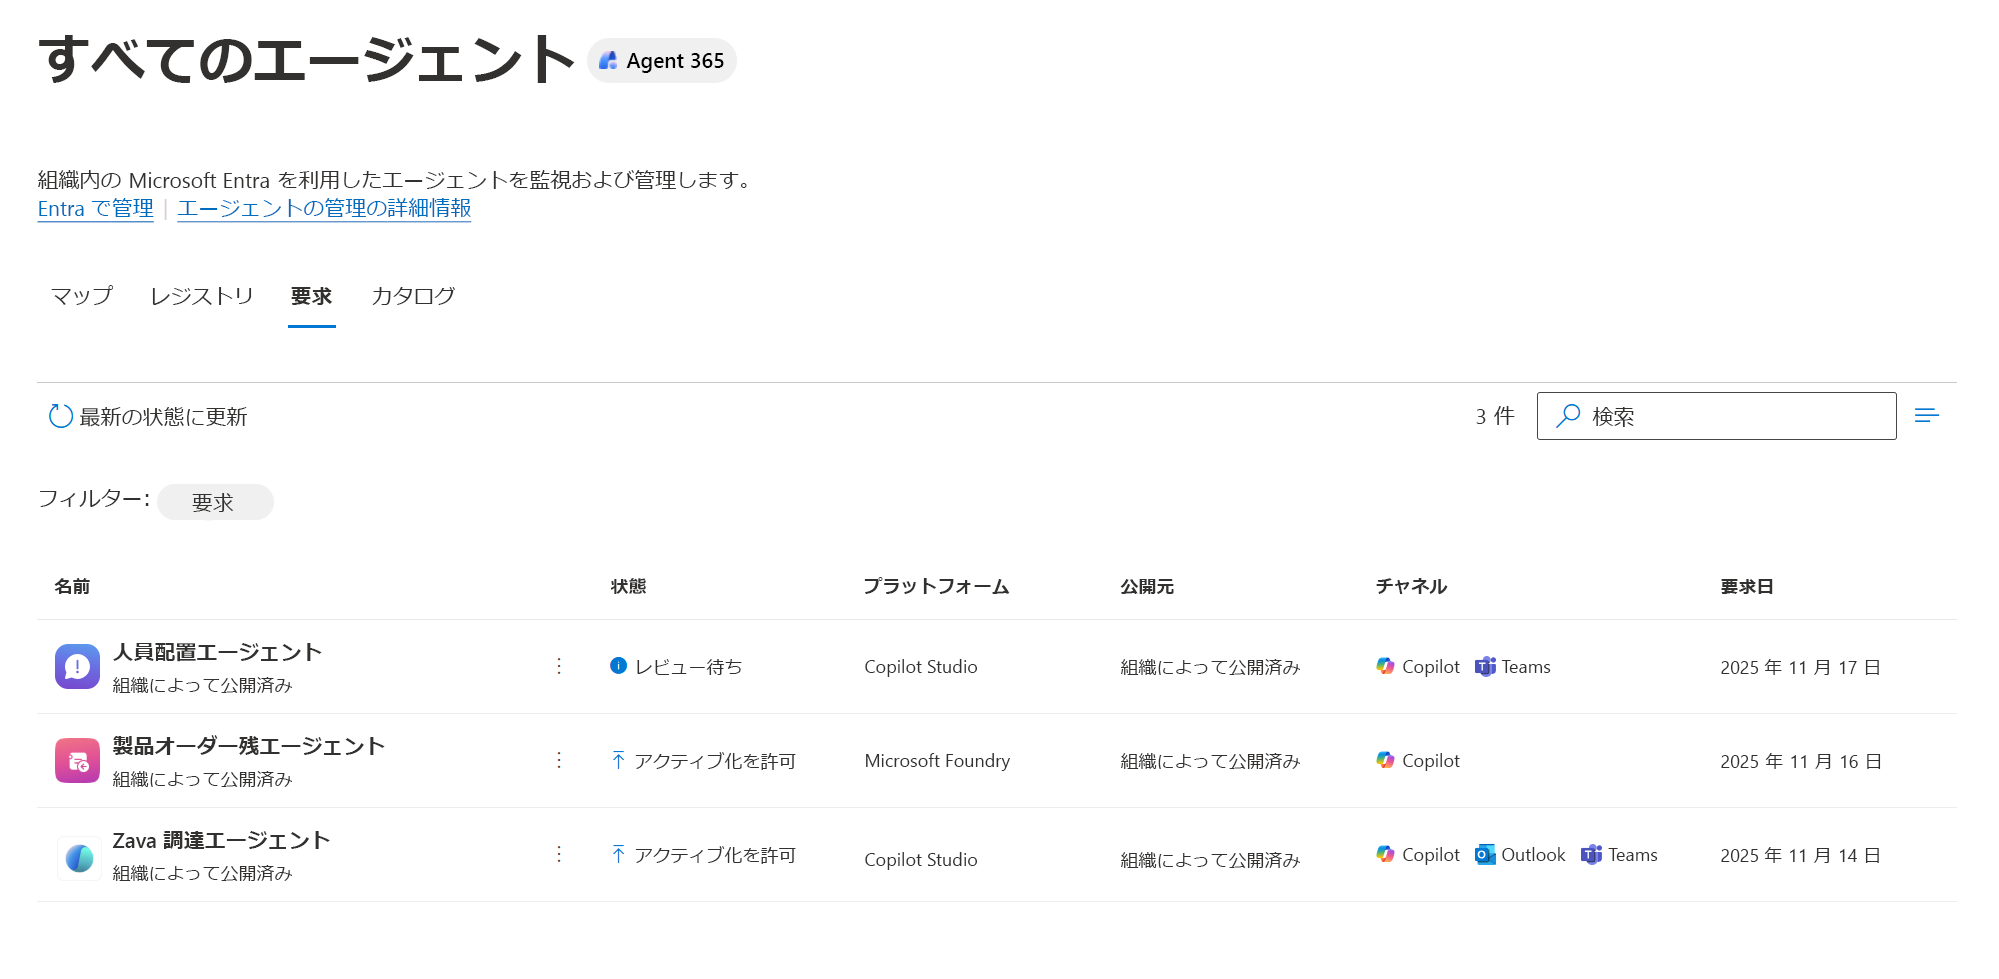The width and height of the screenshot is (1999, 979).
Task: Click the Zava 調達エージェント round icon
Action: [x=79, y=858]
